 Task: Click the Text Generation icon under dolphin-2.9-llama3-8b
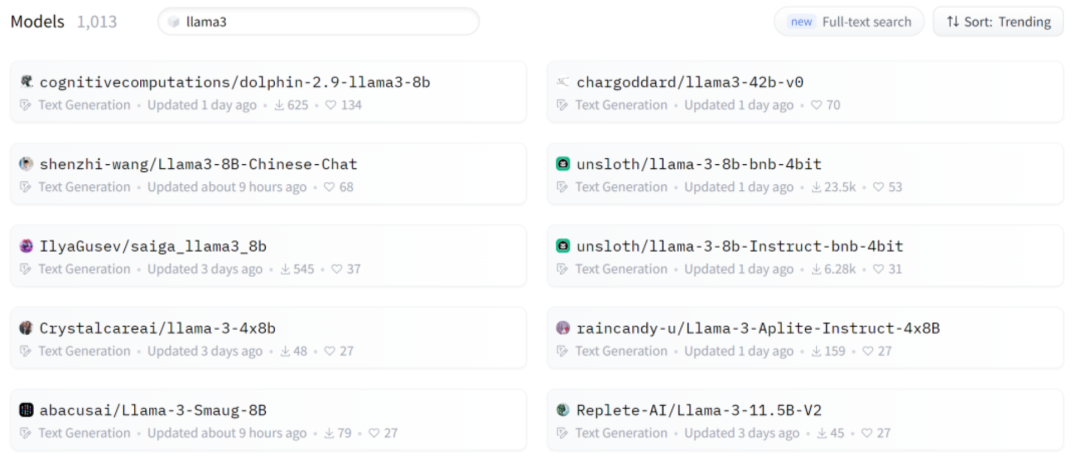[x=25, y=105]
